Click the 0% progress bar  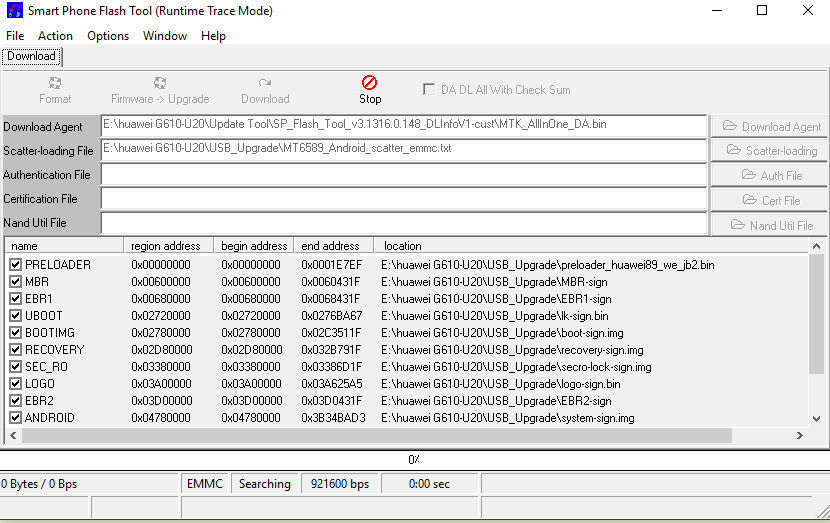[x=414, y=459]
